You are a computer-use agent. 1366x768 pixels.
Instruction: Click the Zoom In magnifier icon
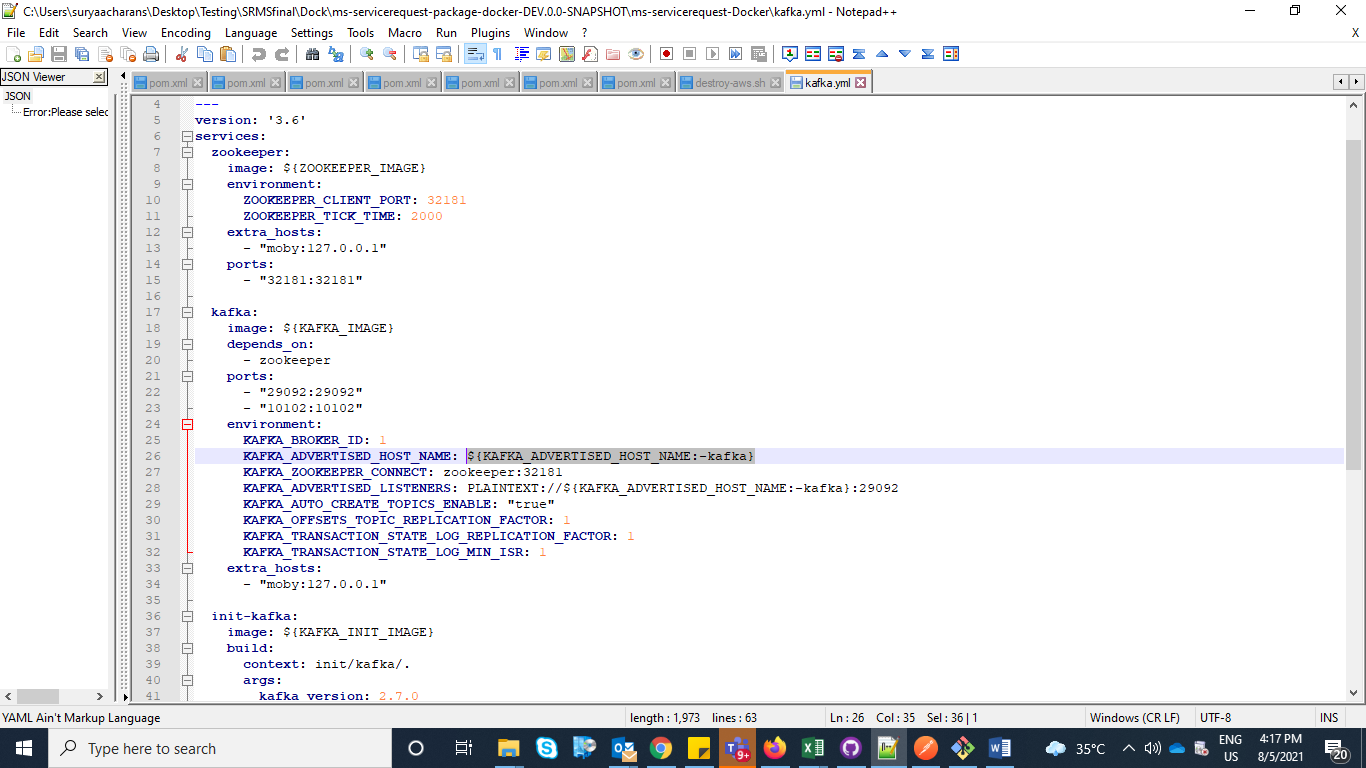tap(367, 54)
